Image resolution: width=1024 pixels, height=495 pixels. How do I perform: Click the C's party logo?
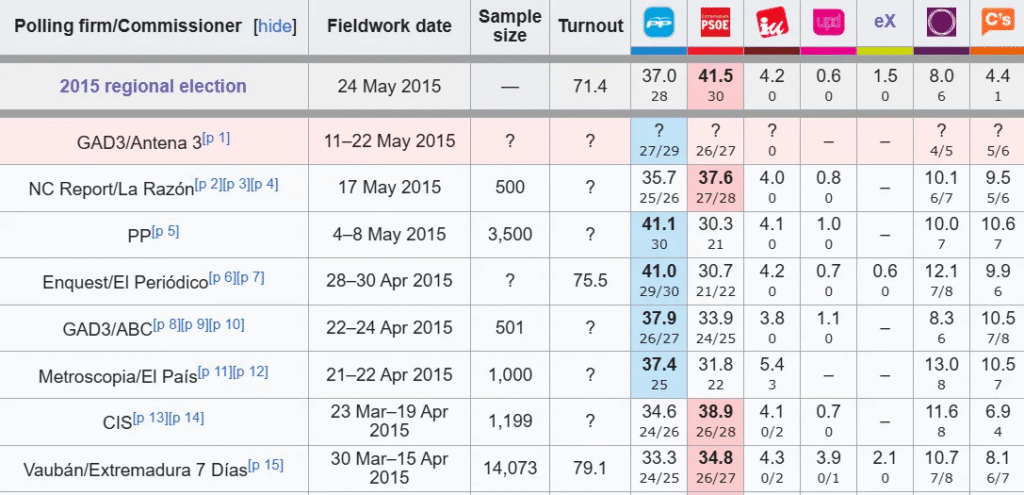click(996, 20)
